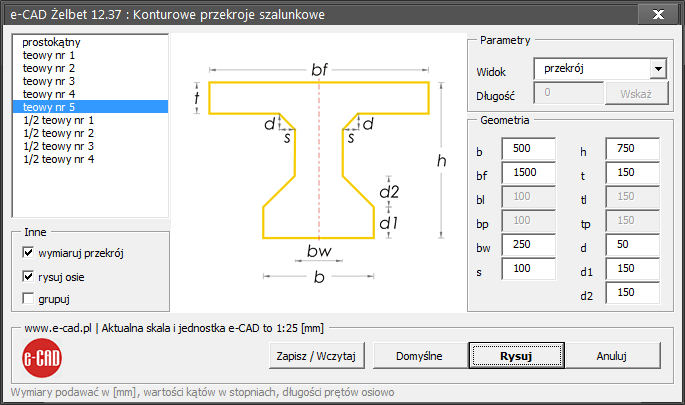
Task: Click the 'Rysuj' button to draw
Action: click(x=516, y=356)
